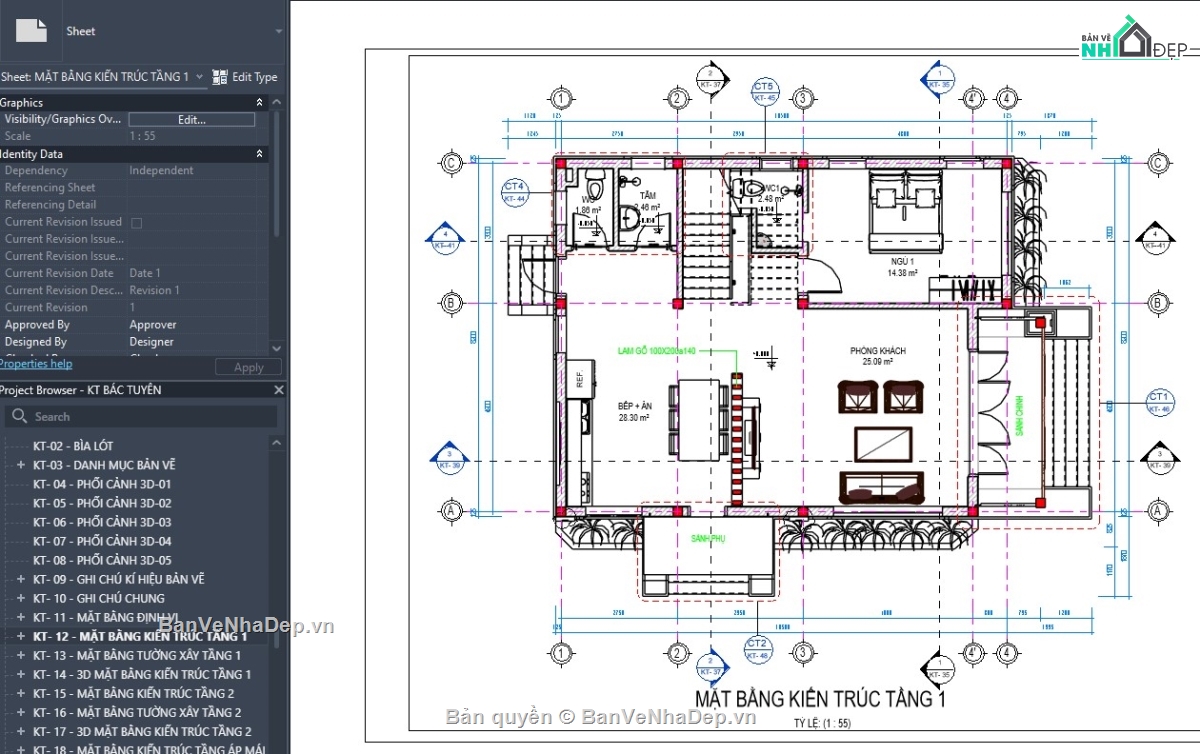Screen dimensions: 1200x754
Task: Select section marker 4 KT-41 on left
Action: pos(445,237)
